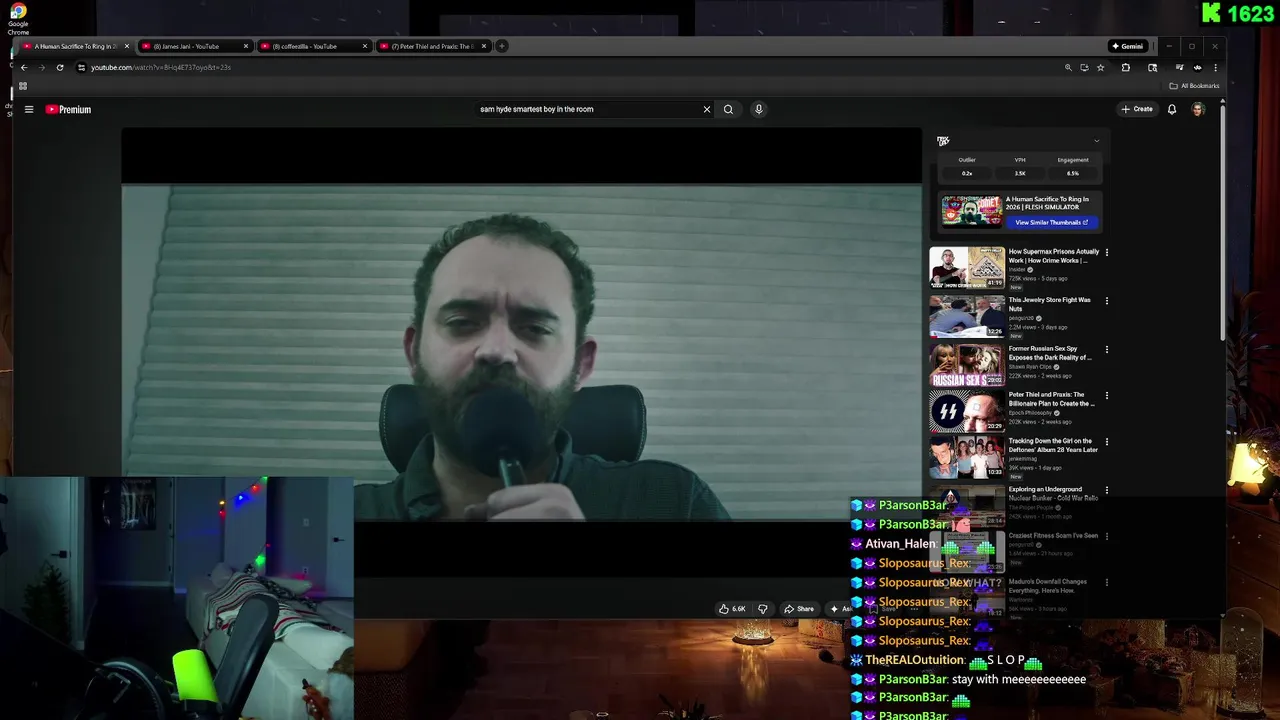Open options for How Supermax Prisons video
The width and height of the screenshot is (1280, 720).
1107,252
